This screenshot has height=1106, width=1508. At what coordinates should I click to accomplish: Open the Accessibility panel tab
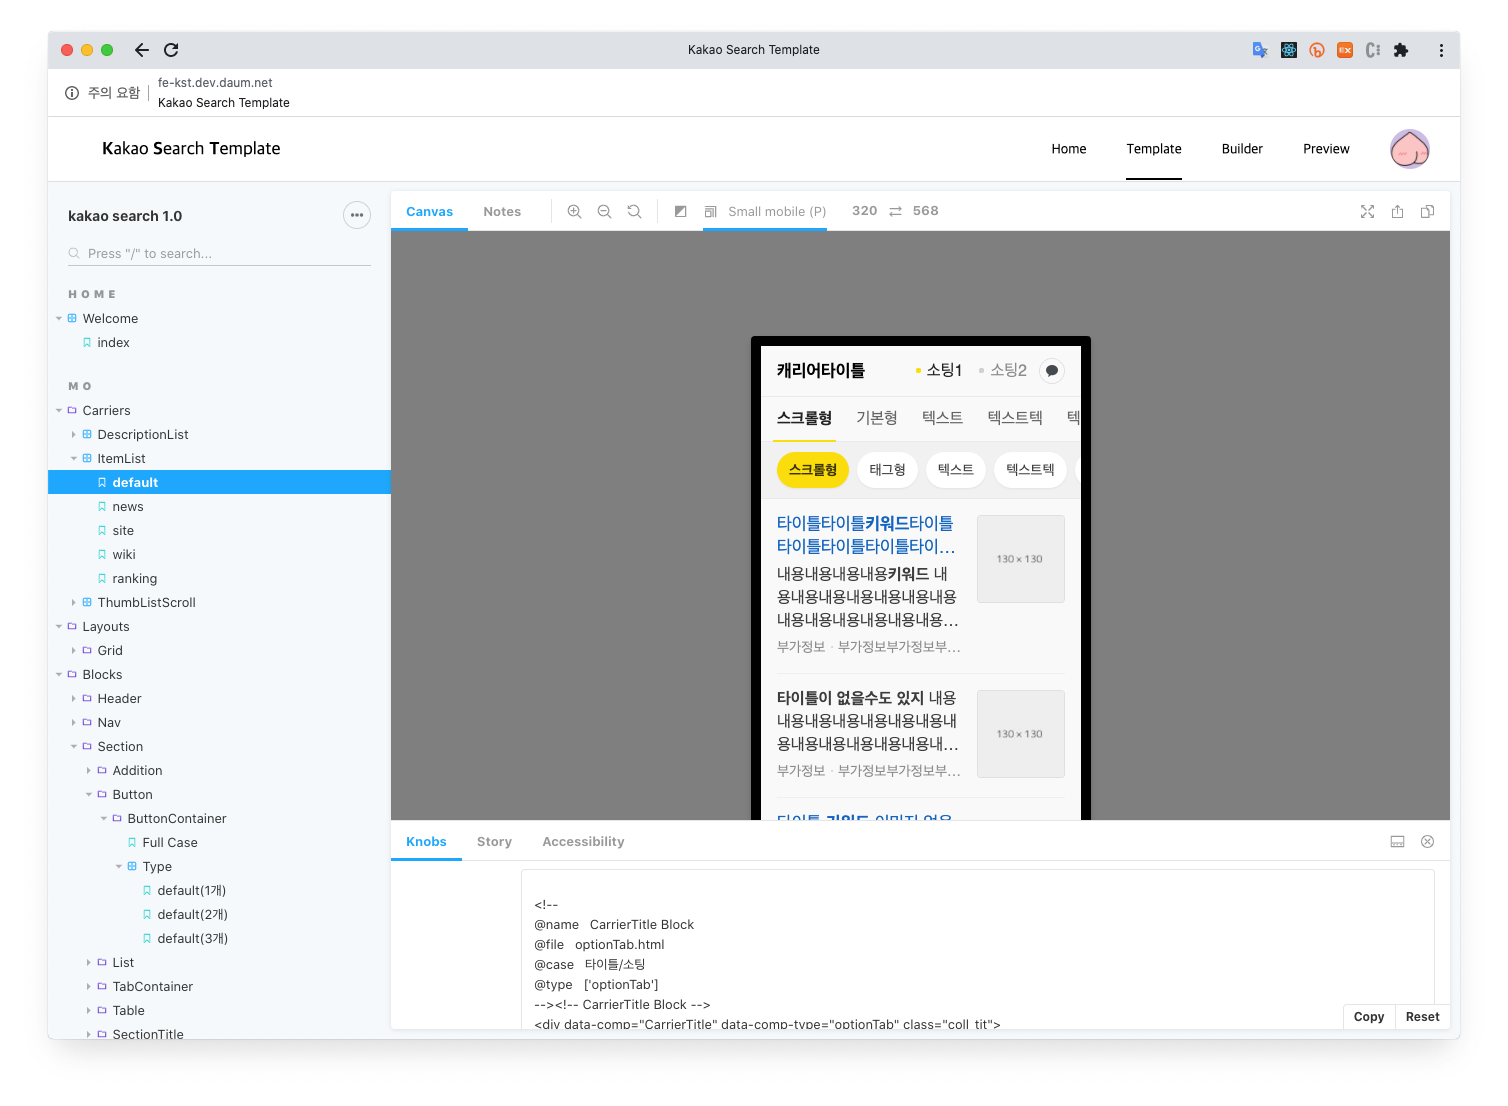point(583,842)
